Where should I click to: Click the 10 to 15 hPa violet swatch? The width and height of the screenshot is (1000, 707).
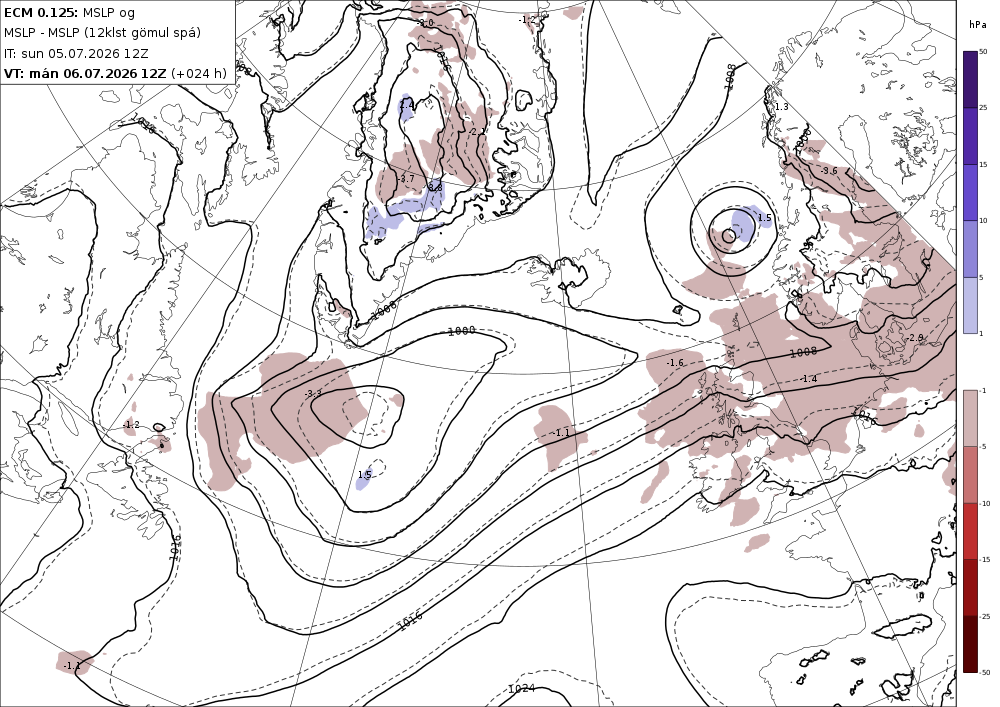pyautogui.click(x=970, y=193)
